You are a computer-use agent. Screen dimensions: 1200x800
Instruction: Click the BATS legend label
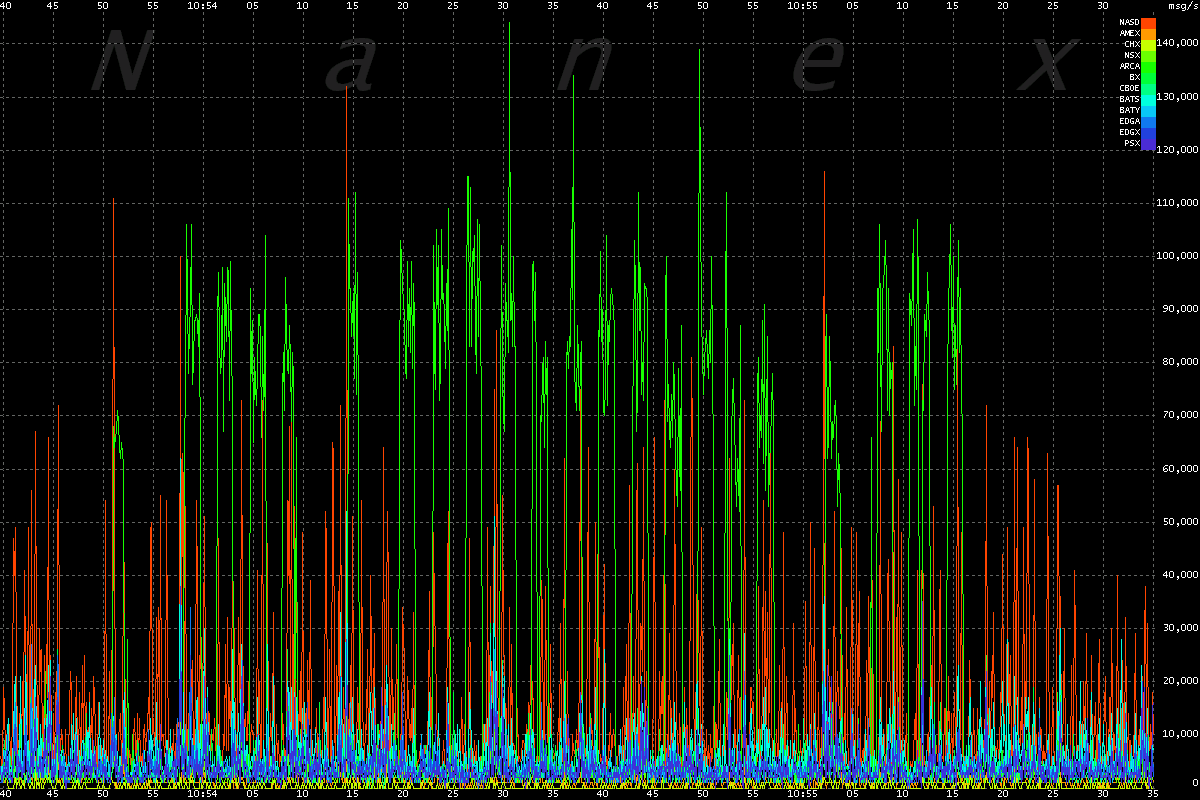pos(1129,98)
